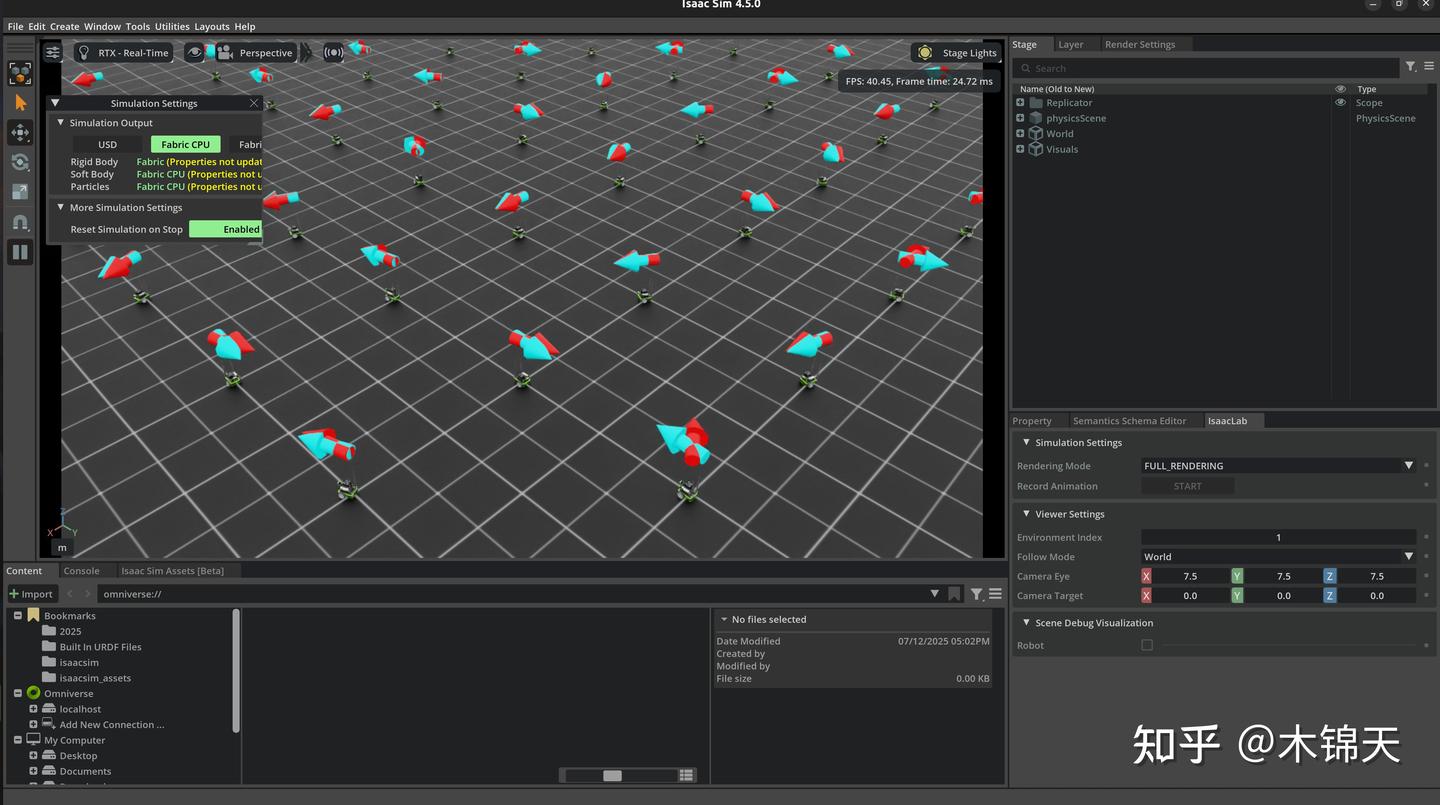The image size is (1440, 805).
Task: Open the viewport eye visibility menu
Action: coord(194,53)
